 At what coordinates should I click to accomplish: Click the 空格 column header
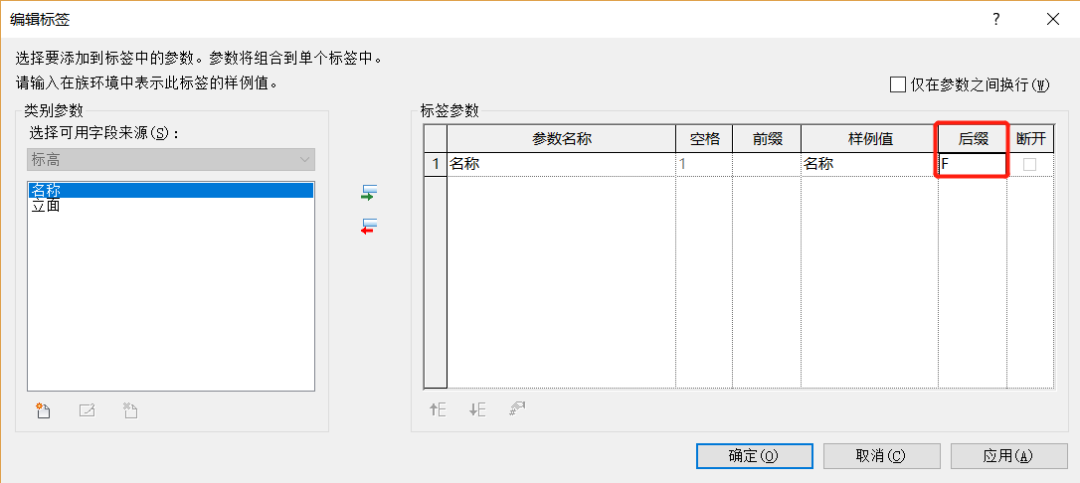[x=704, y=138]
